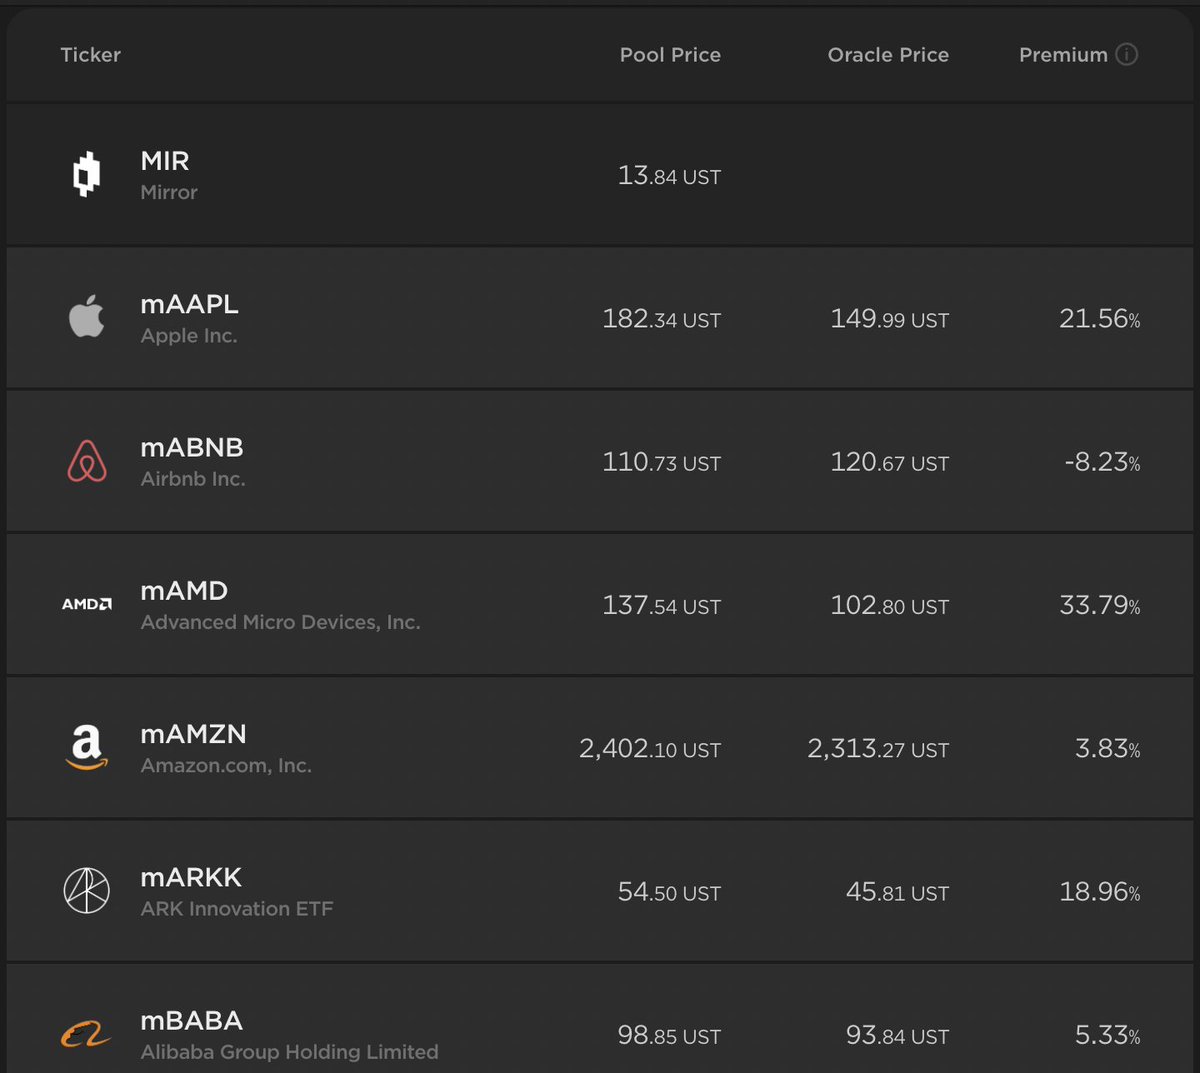Click the Alibaba logo icon
The height and width of the screenshot is (1073, 1200).
(x=87, y=1035)
